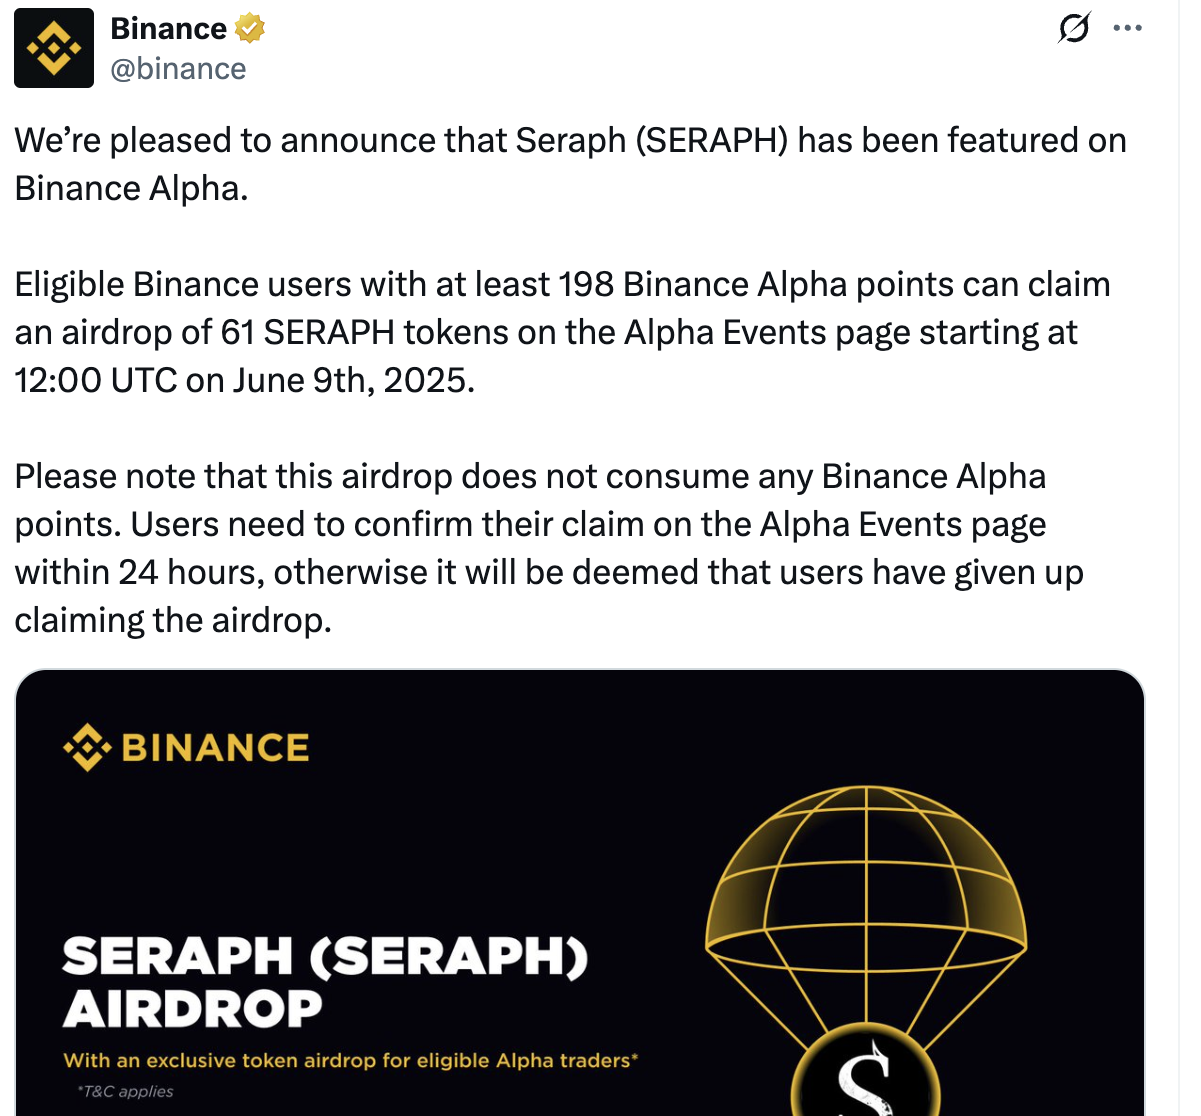Viewport: 1201px width, 1116px height.
Task: Open the airdrop banner image
Action: [x=579, y=892]
